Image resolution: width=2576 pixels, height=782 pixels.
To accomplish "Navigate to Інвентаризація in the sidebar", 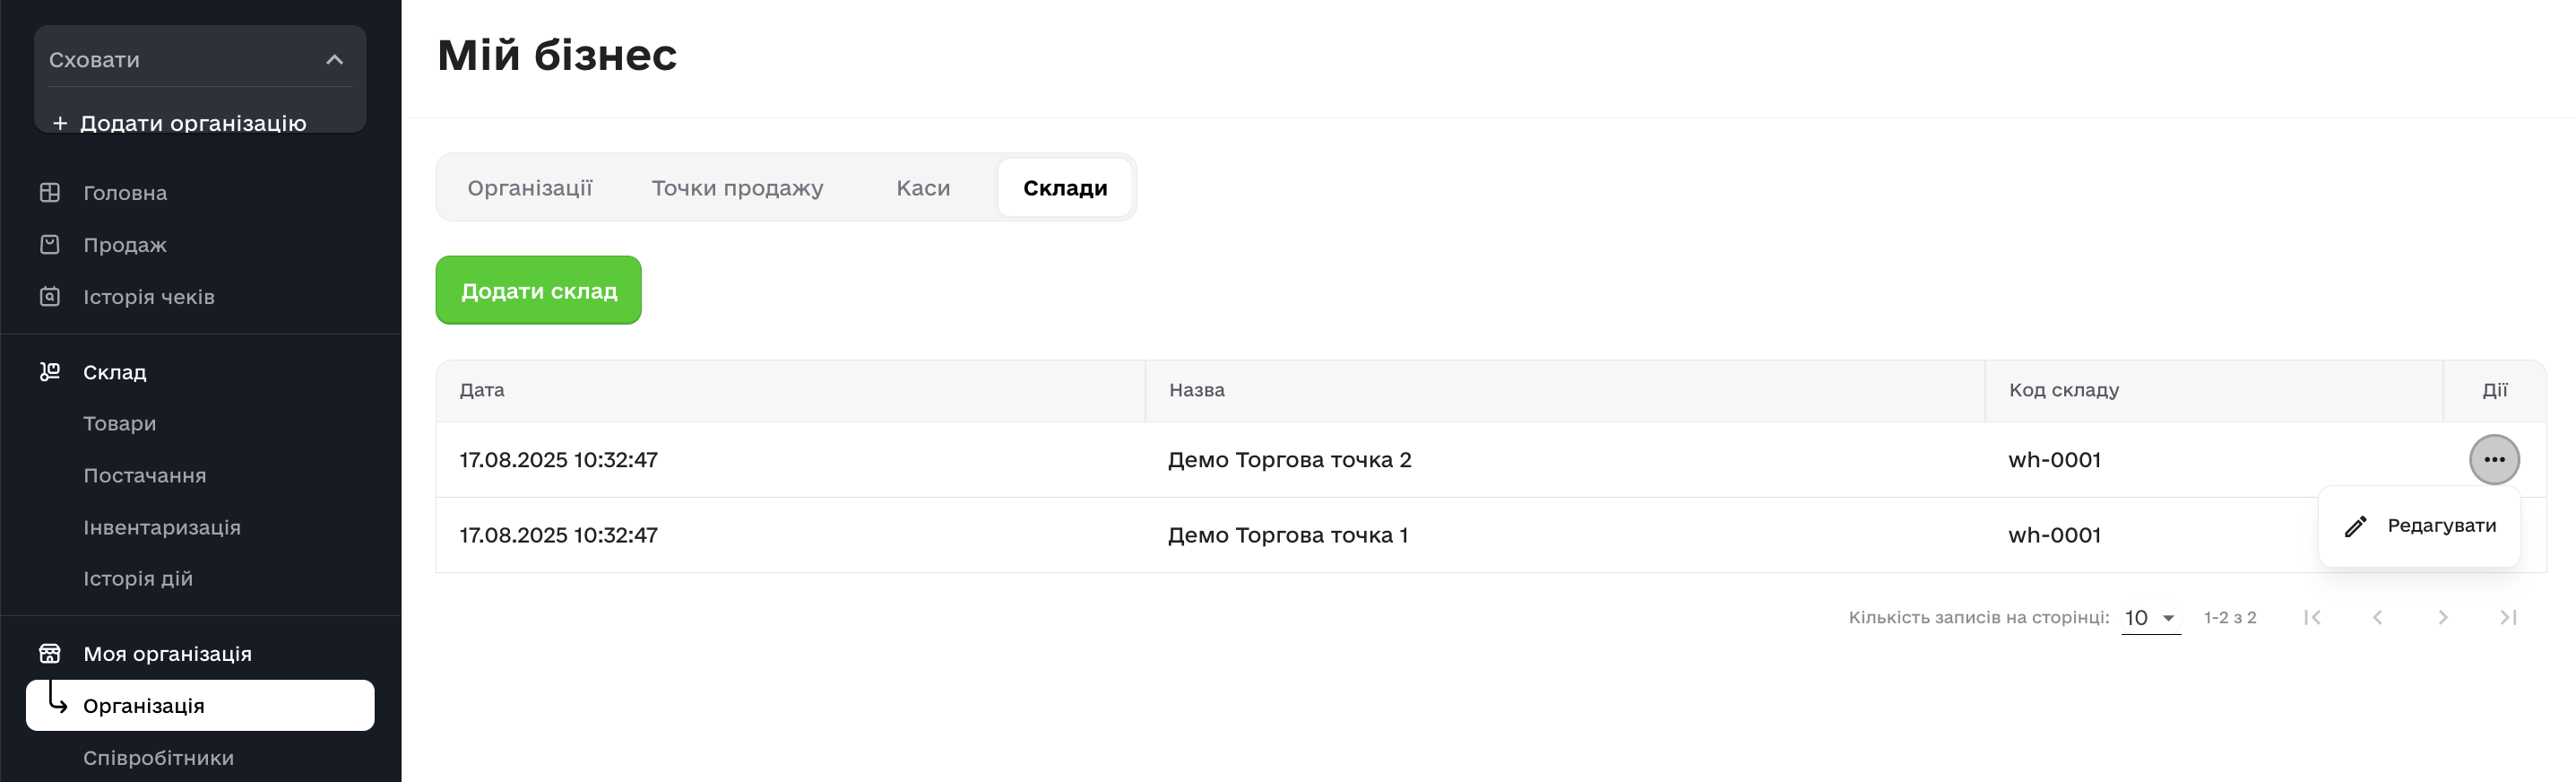I will pyautogui.click(x=162, y=527).
